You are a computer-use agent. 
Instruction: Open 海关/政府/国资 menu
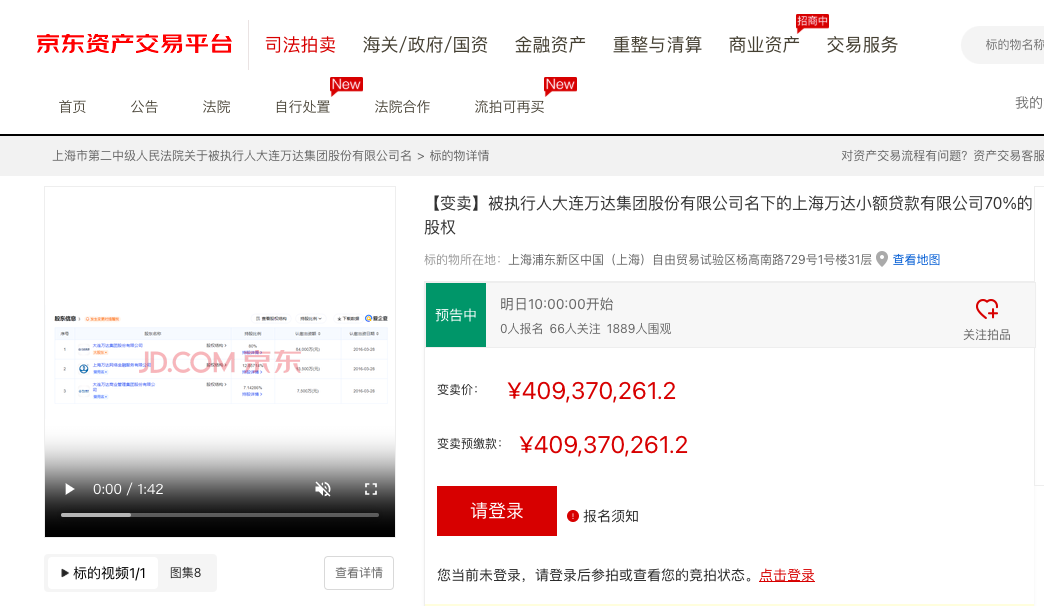point(425,45)
